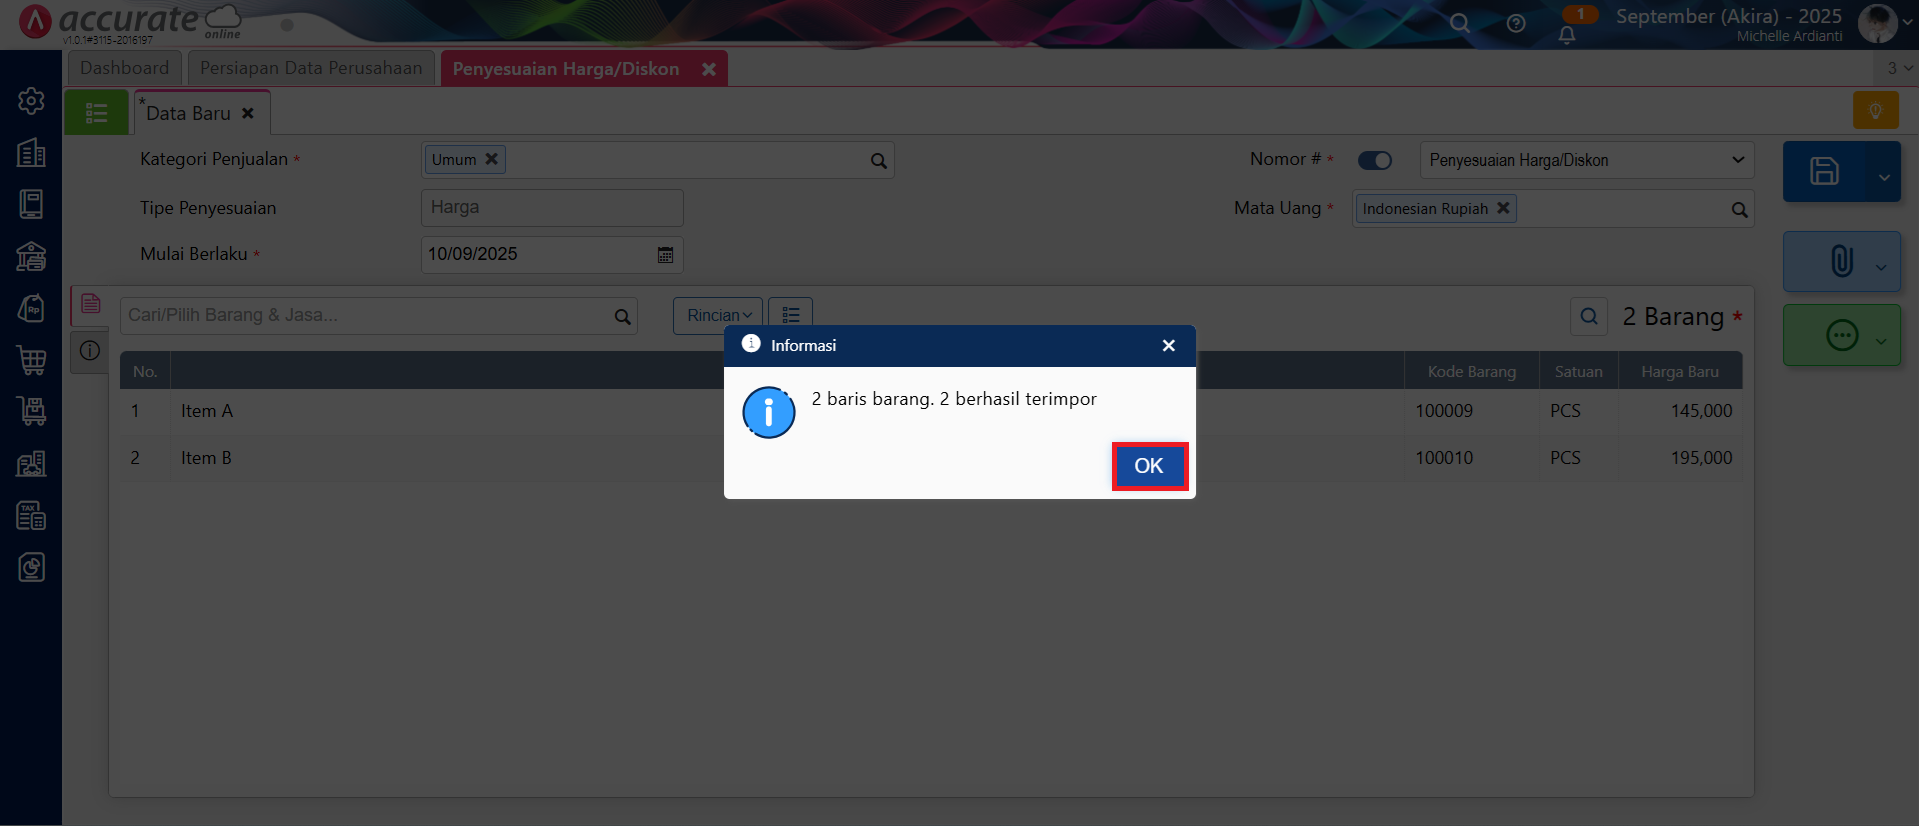
Task: Remove the Umum tag from Kategori Penjualan
Action: click(491, 159)
